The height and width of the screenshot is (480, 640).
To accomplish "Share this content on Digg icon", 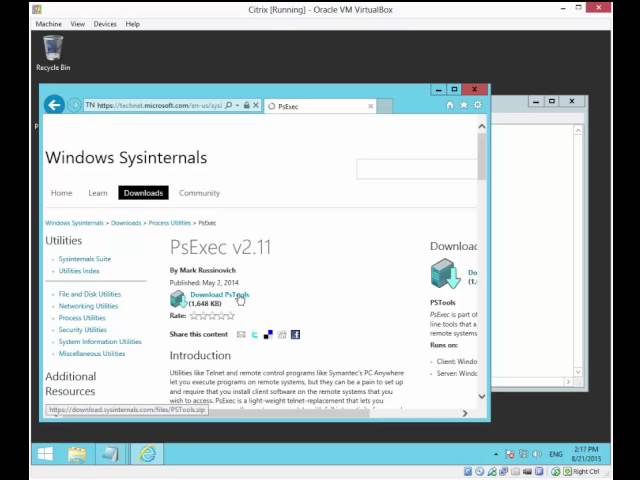I will 282,335.
